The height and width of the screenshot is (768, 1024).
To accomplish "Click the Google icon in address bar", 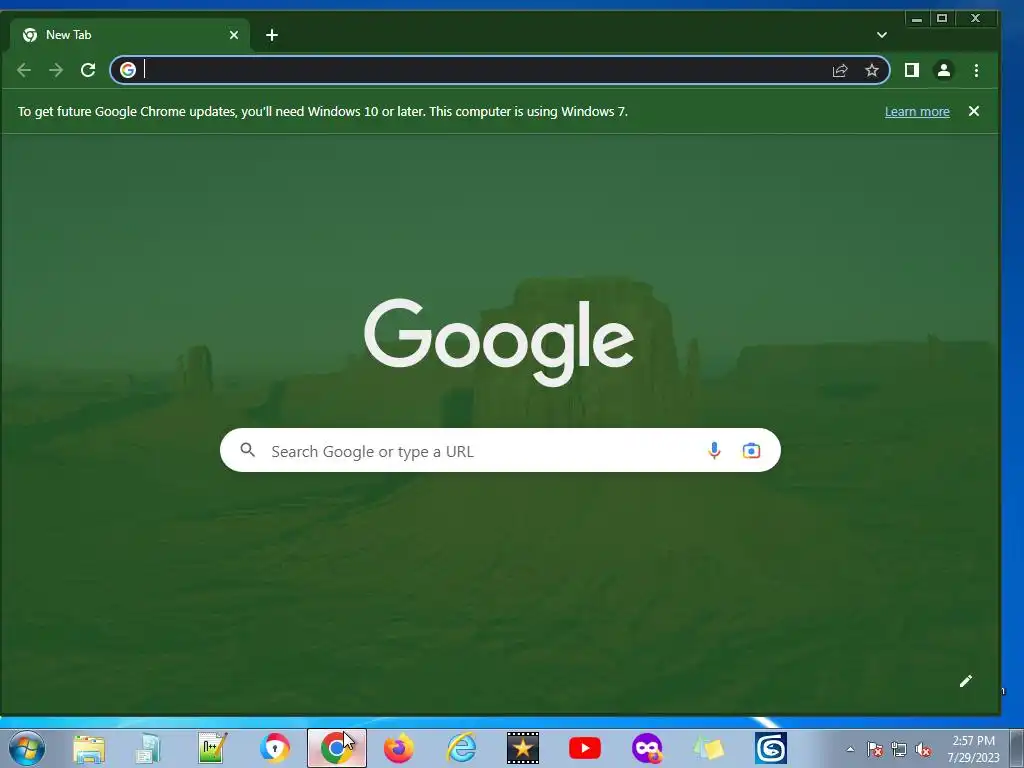I will click(x=128, y=70).
